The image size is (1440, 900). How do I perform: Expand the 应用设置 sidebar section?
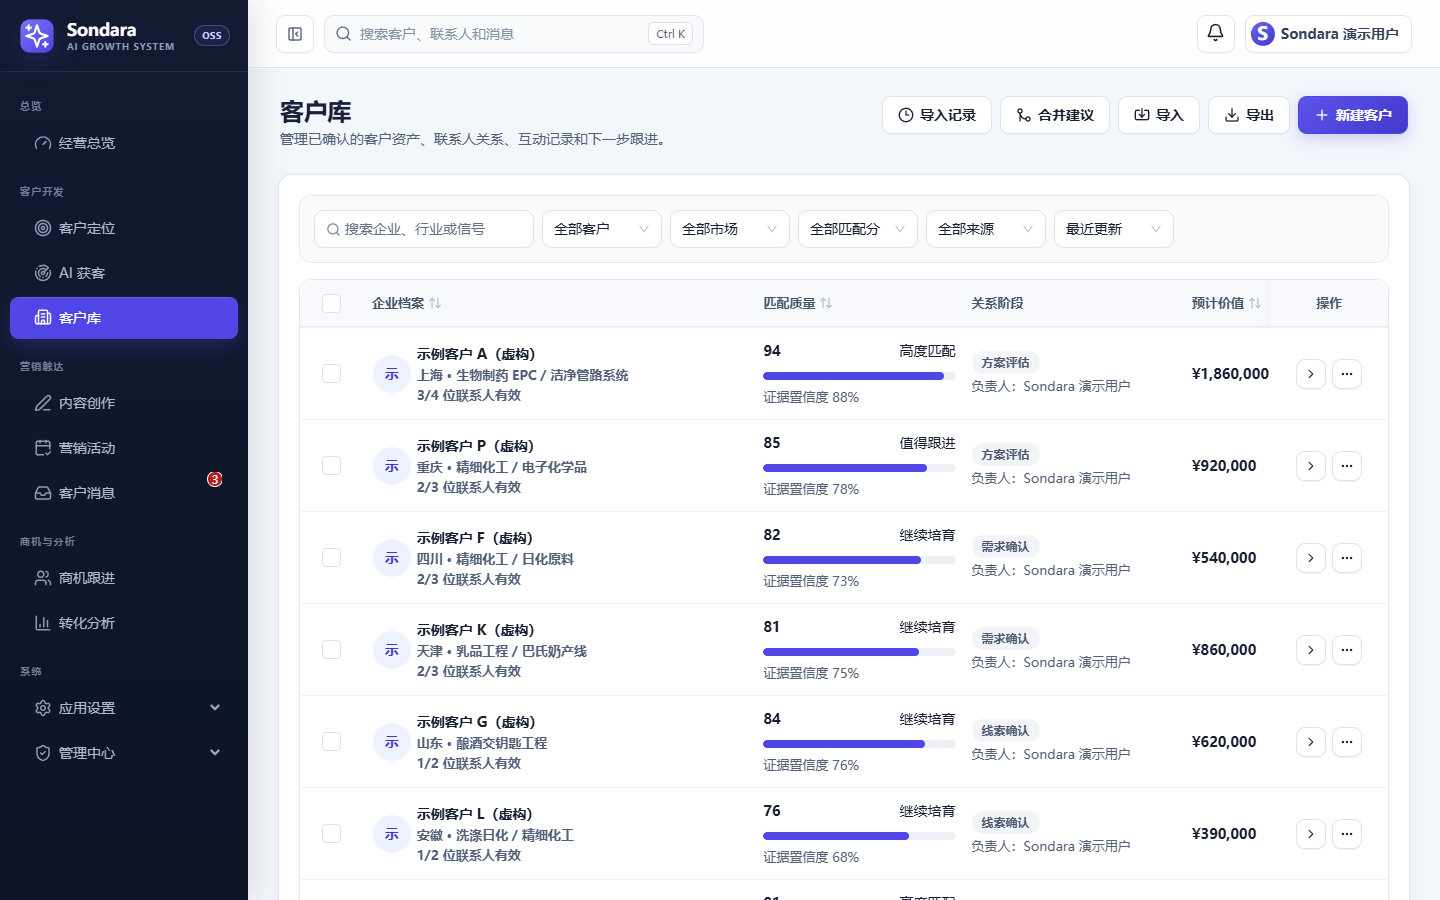tap(124, 708)
